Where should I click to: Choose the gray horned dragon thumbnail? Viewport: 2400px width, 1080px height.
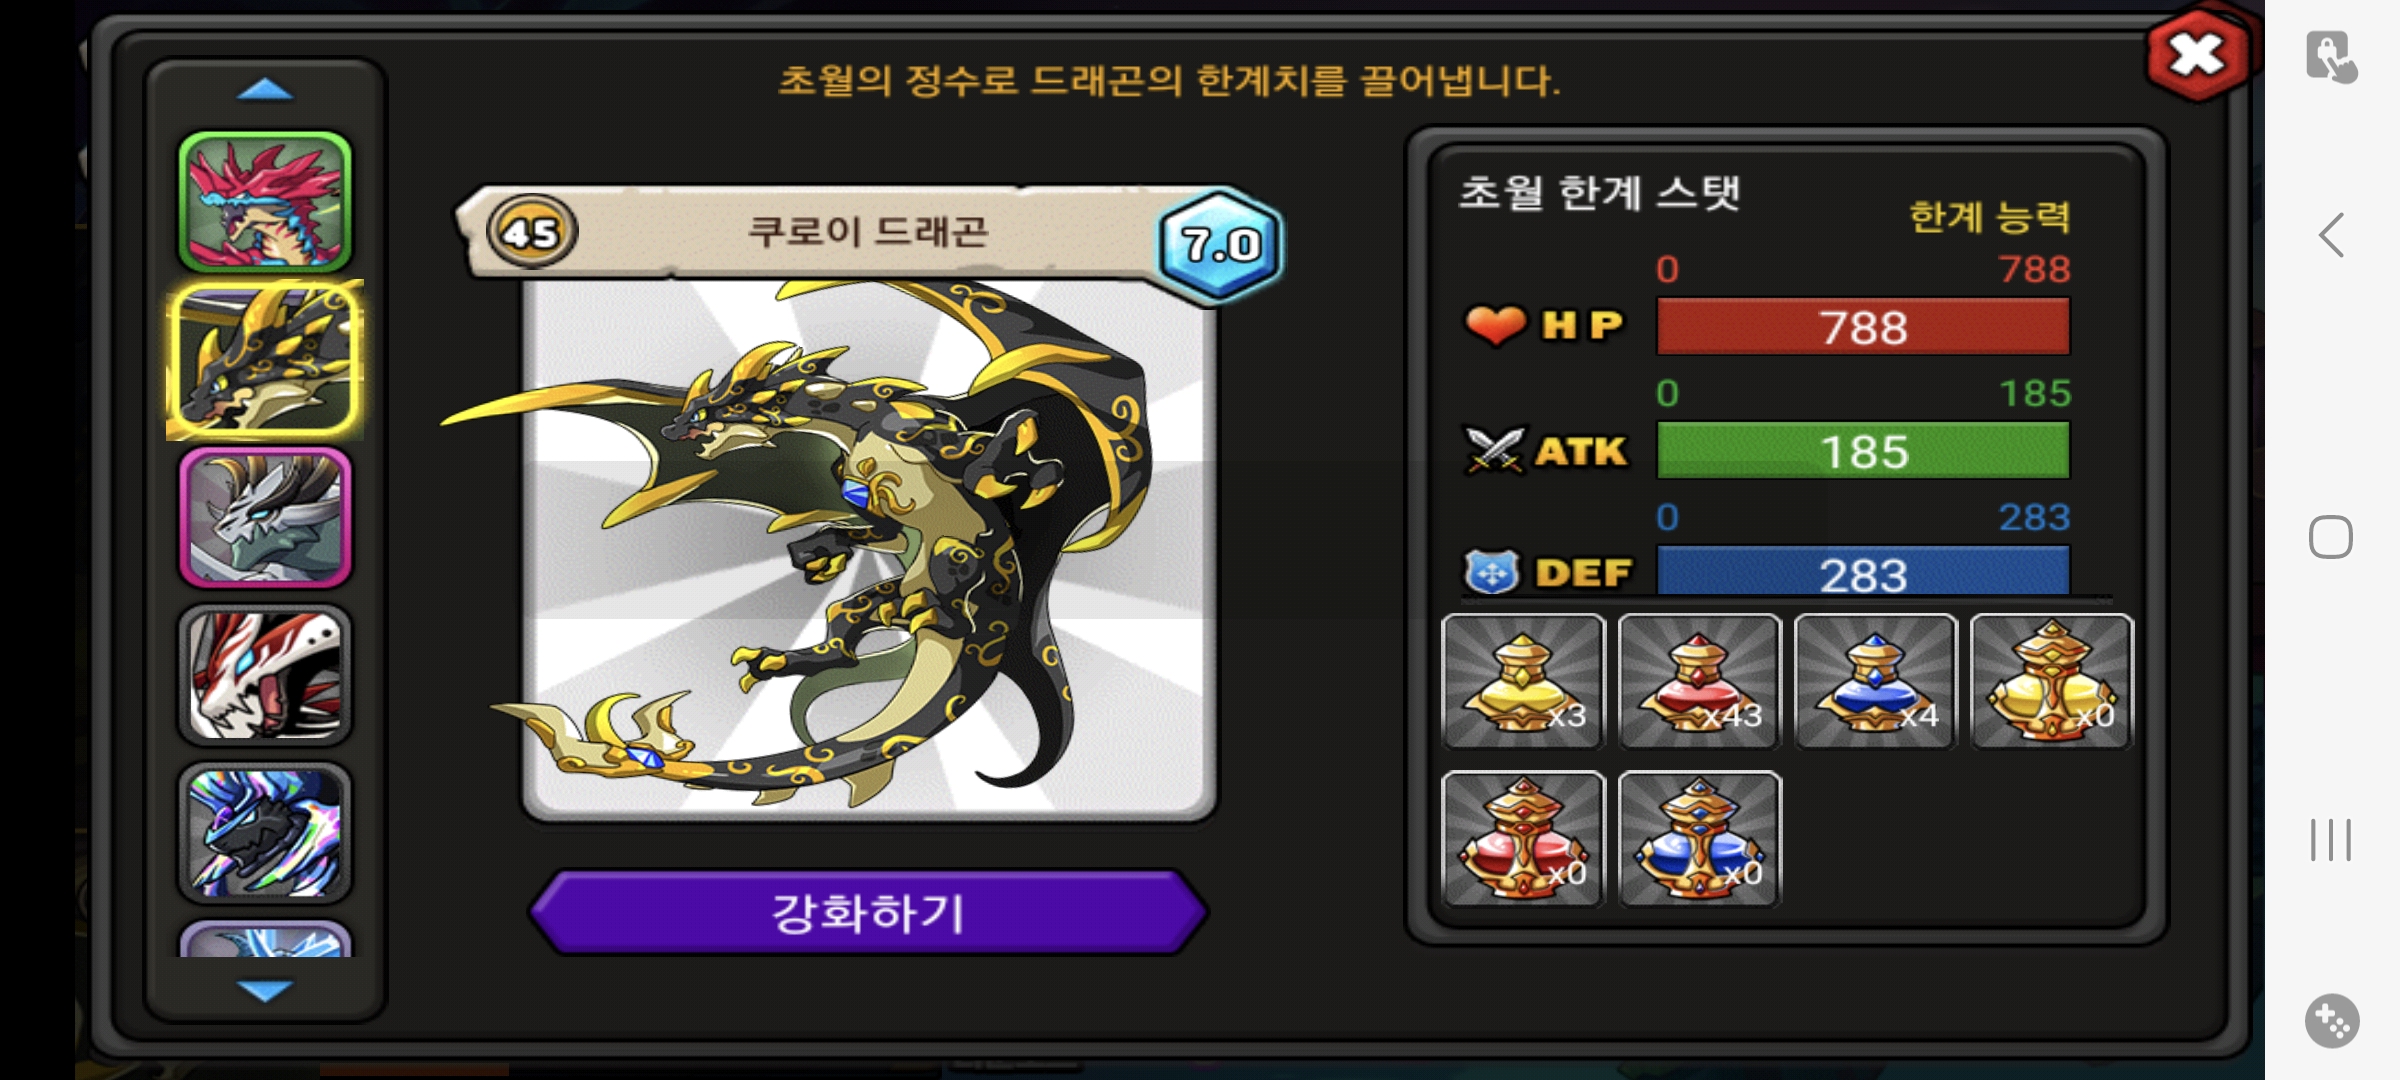pyautogui.click(x=265, y=517)
